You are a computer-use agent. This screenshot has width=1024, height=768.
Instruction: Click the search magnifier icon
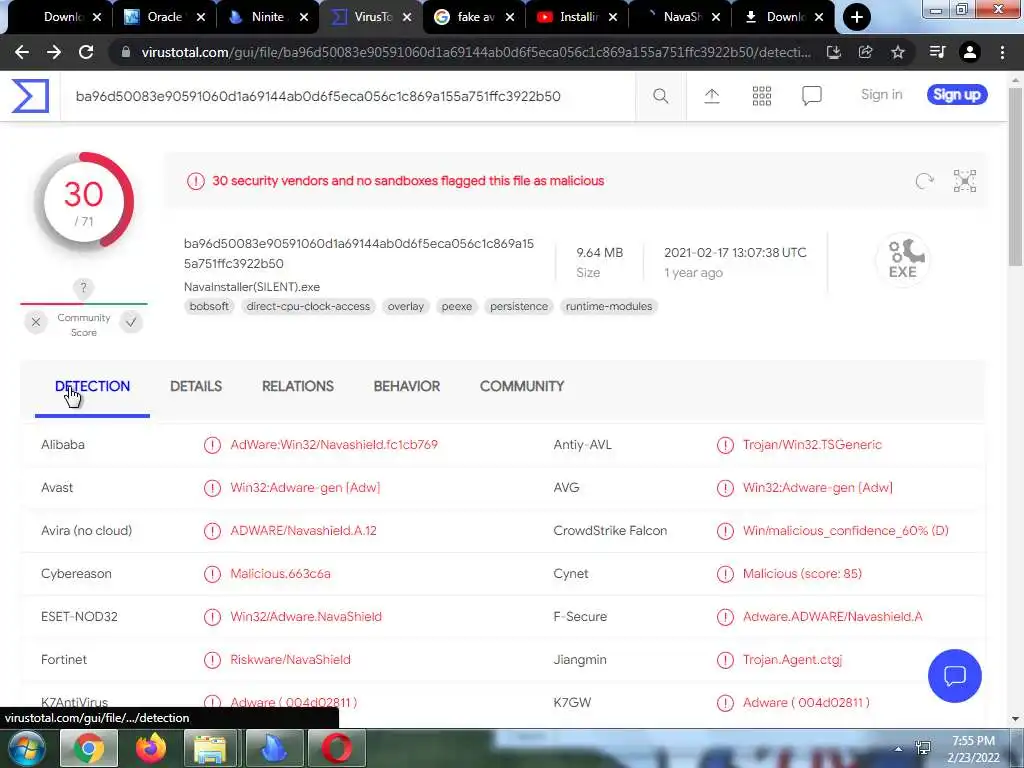[x=660, y=96]
